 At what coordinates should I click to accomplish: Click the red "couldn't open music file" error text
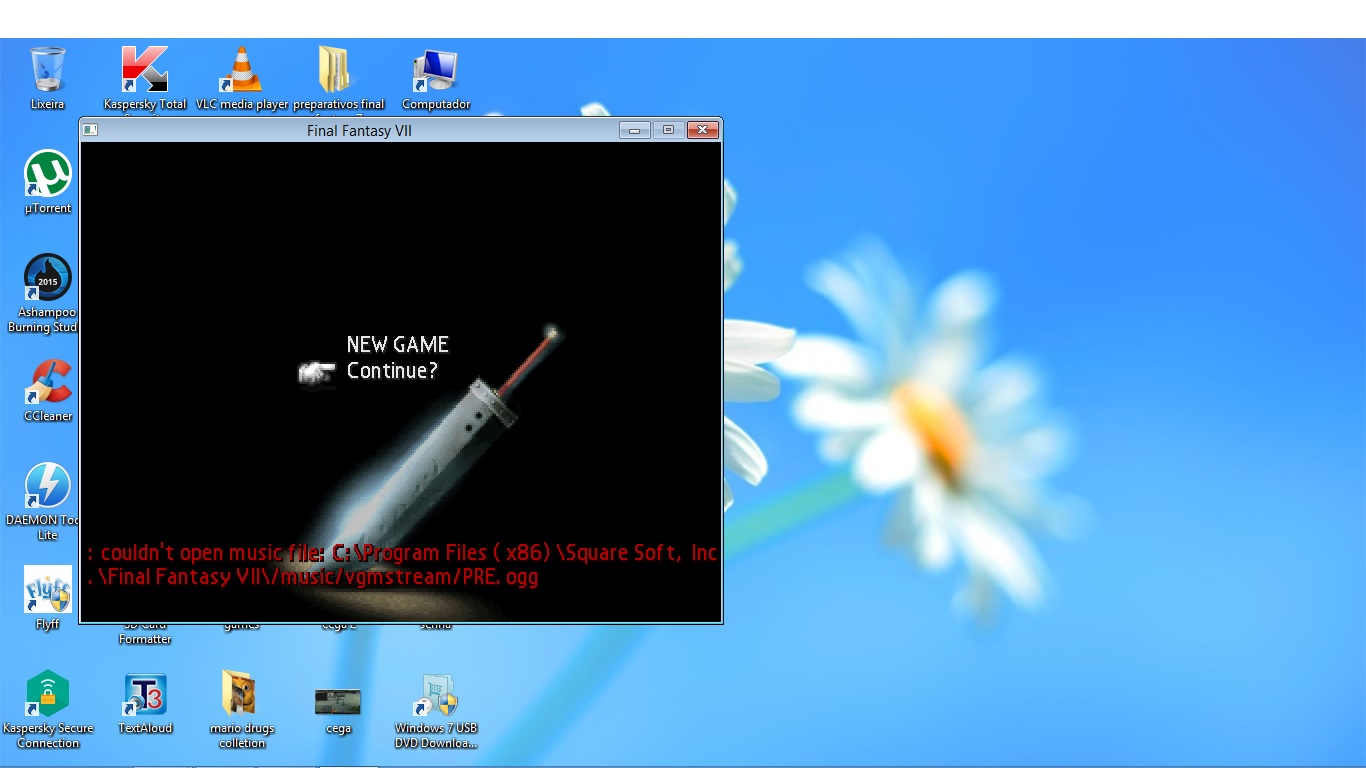(x=402, y=565)
